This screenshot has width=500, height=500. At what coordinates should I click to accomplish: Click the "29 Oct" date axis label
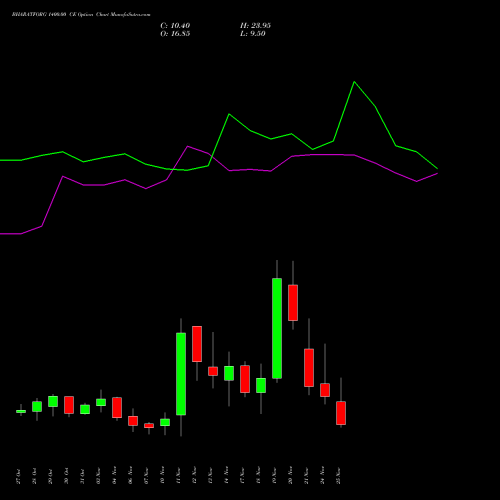pos(50,477)
